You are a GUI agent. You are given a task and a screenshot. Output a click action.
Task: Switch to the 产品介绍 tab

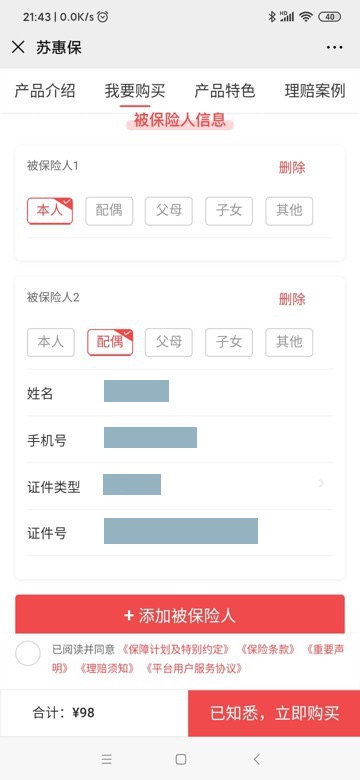click(x=45, y=91)
